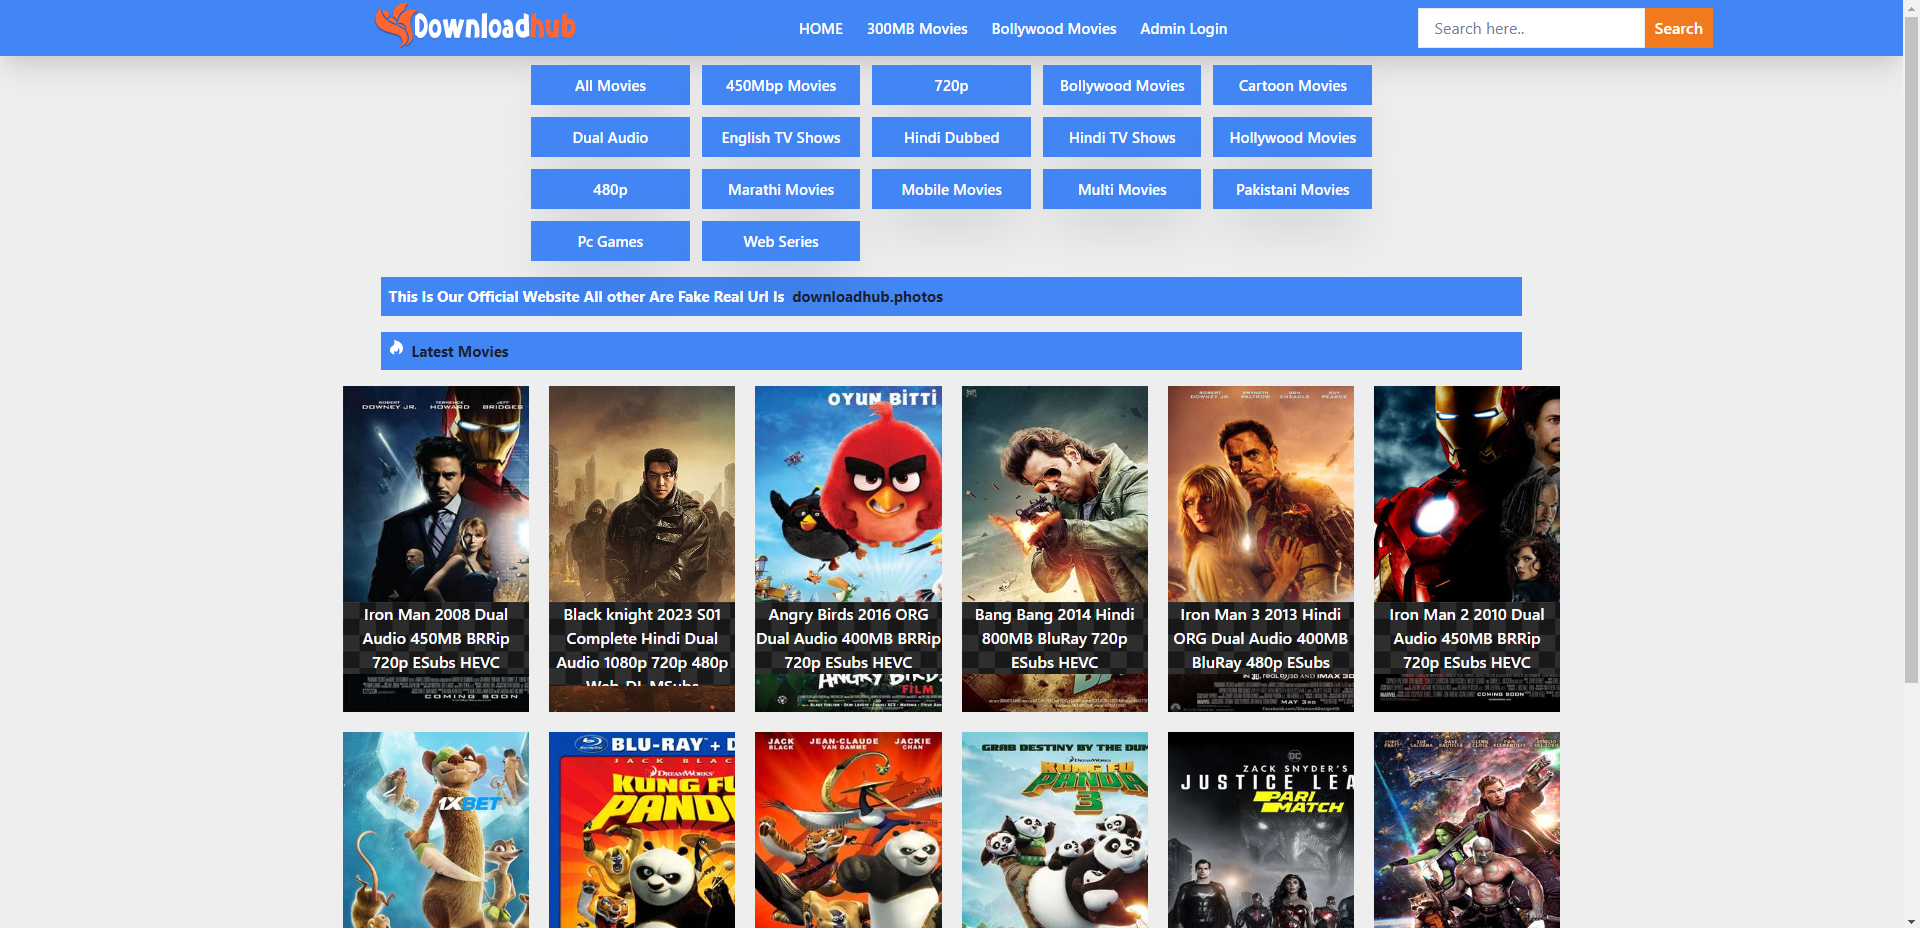This screenshot has width=1920, height=928.
Task: Open the Ice Age poster with 1XBET logo
Action: click(436, 830)
